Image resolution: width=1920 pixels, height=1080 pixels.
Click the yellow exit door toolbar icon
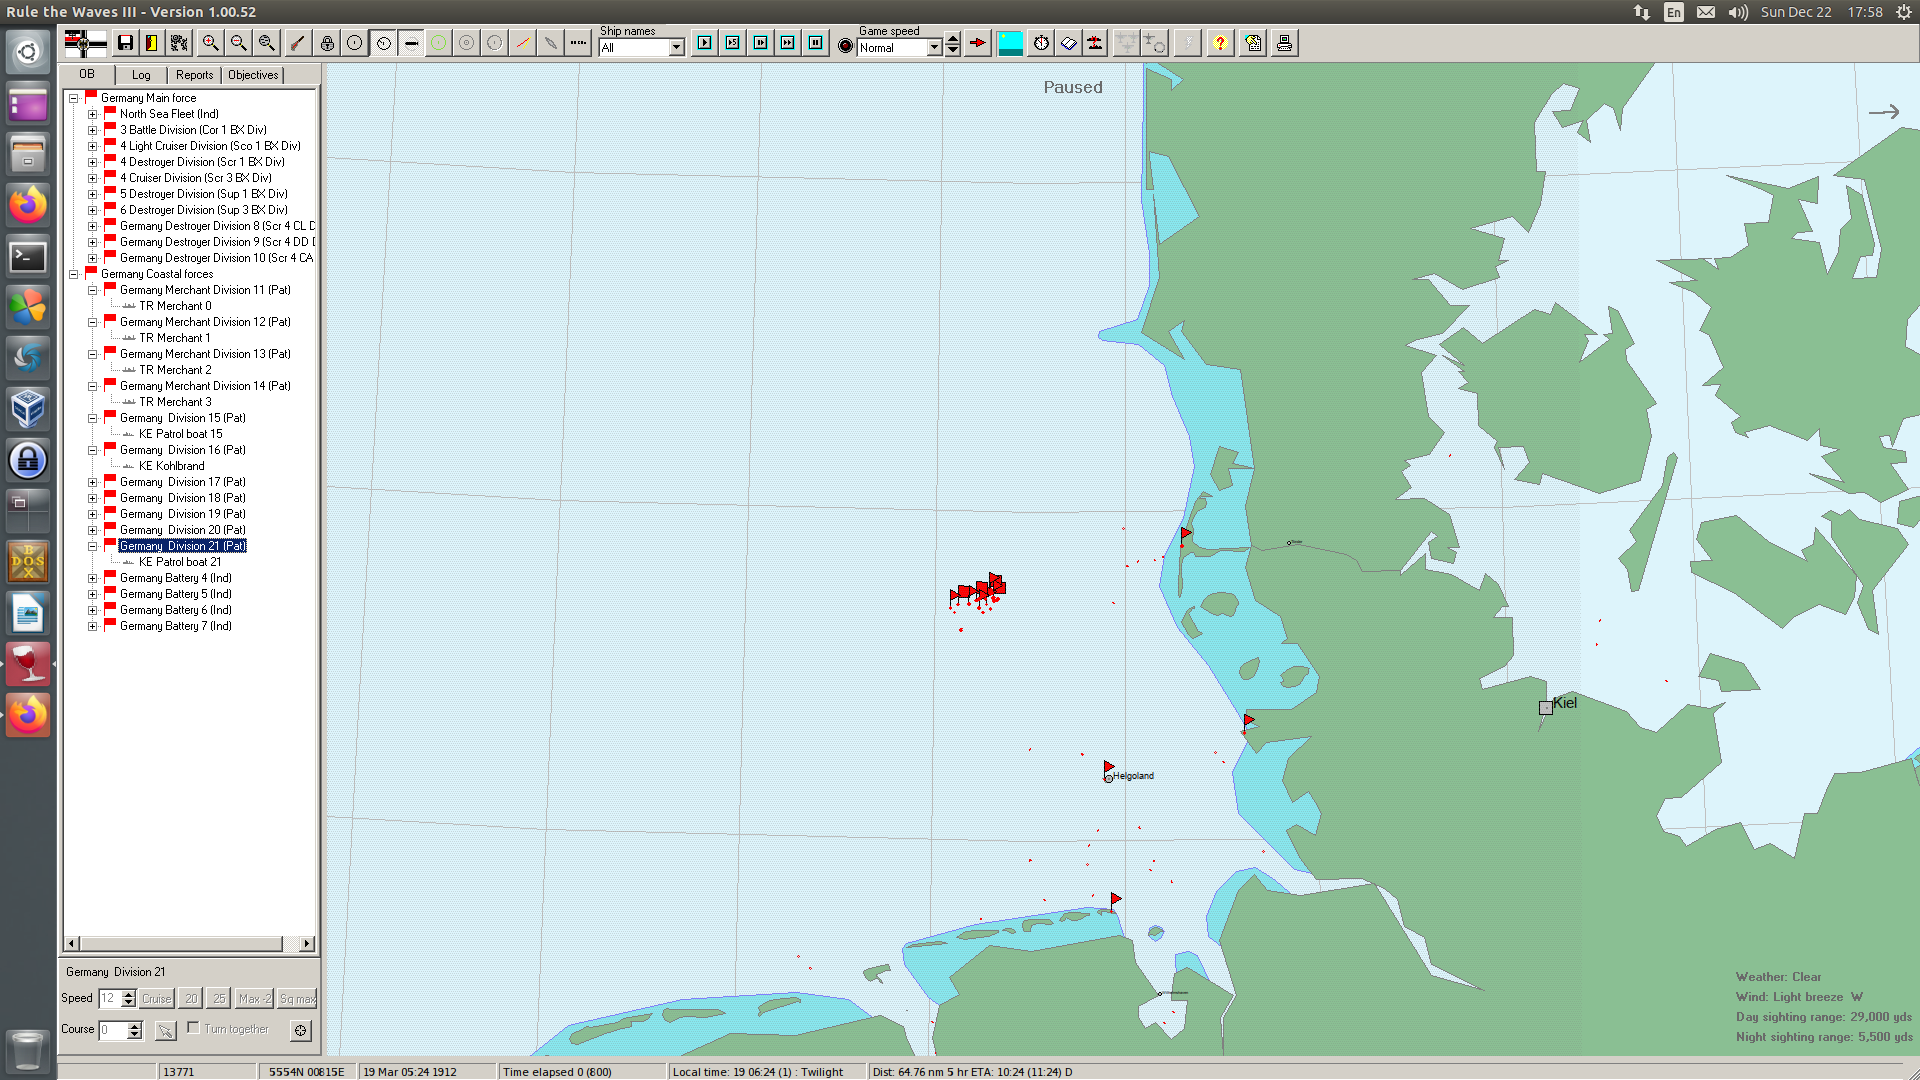pos(152,43)
